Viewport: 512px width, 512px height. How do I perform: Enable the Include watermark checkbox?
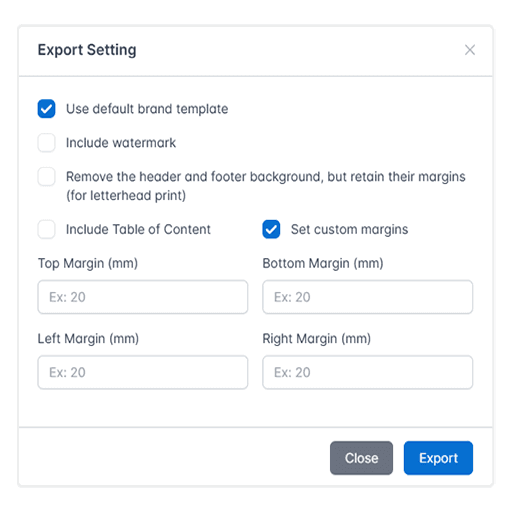click(46, 143)
